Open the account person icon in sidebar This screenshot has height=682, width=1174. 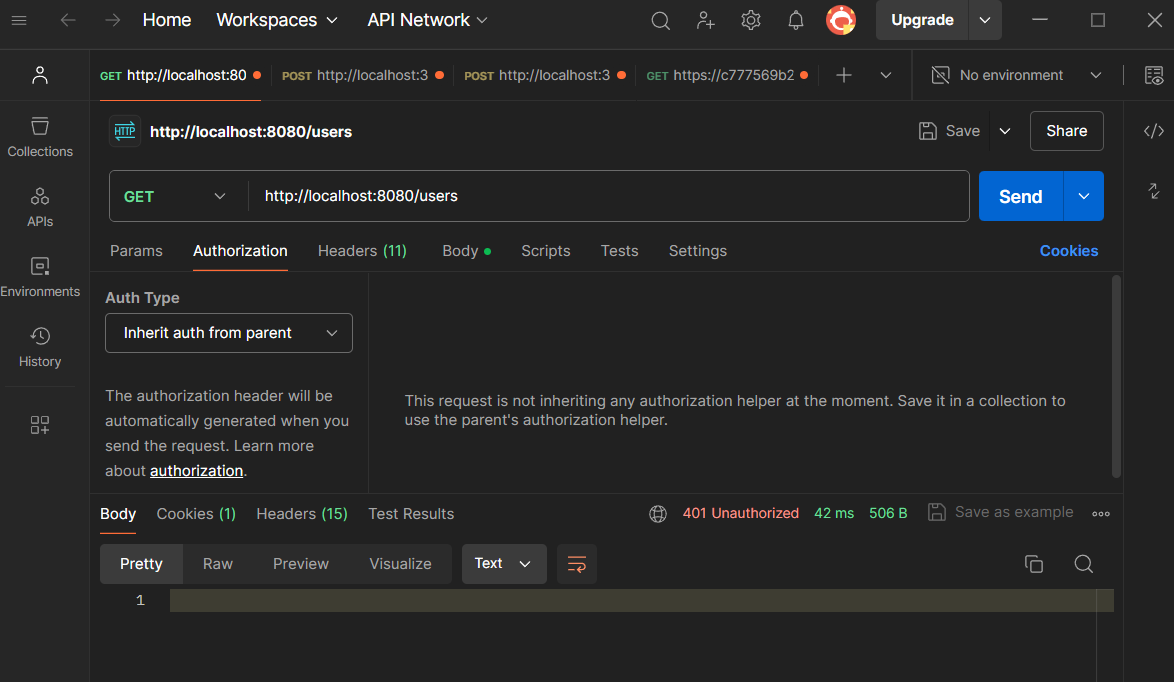pyautogui.click(x=40, y=75)
